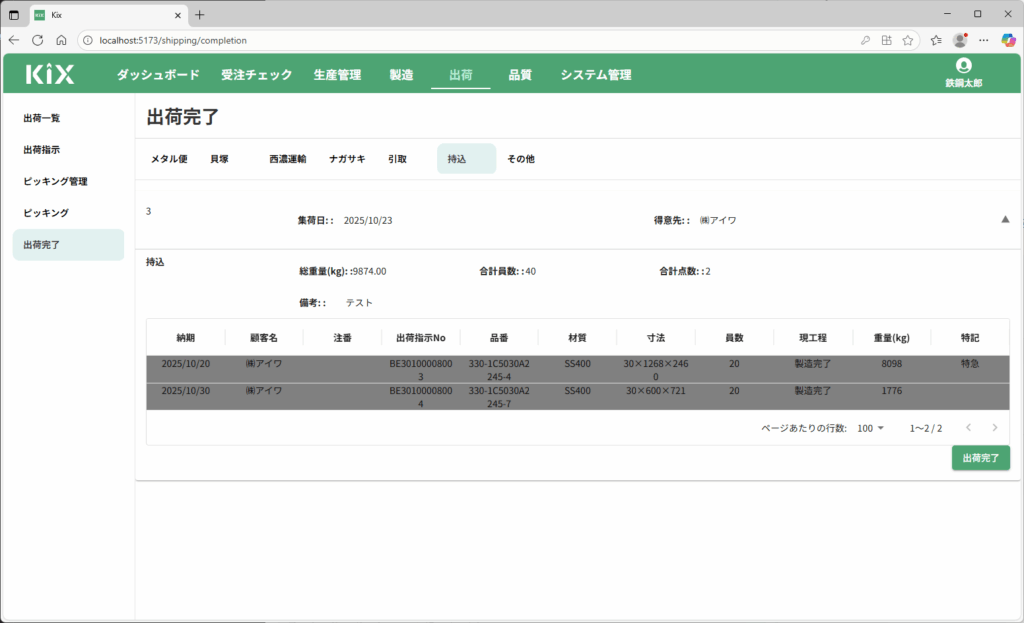
Task: Click the browser home icon
Action: (x=61, y=40)
